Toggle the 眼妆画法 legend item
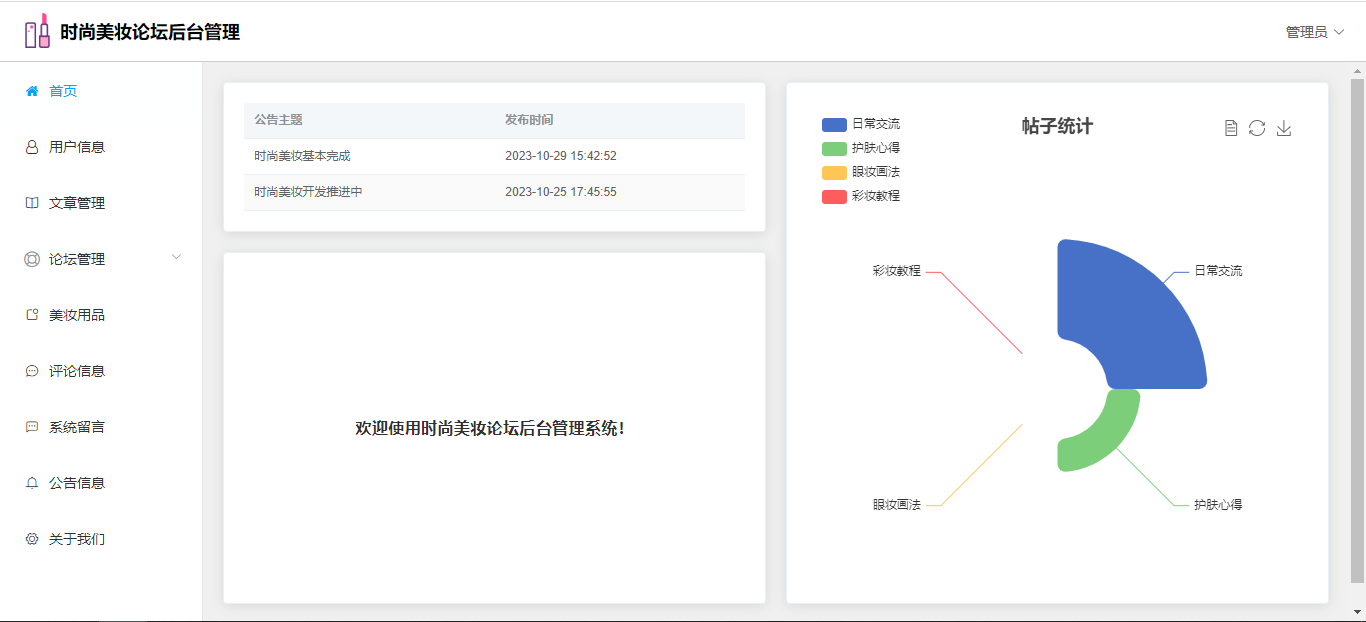 point(861,172)
